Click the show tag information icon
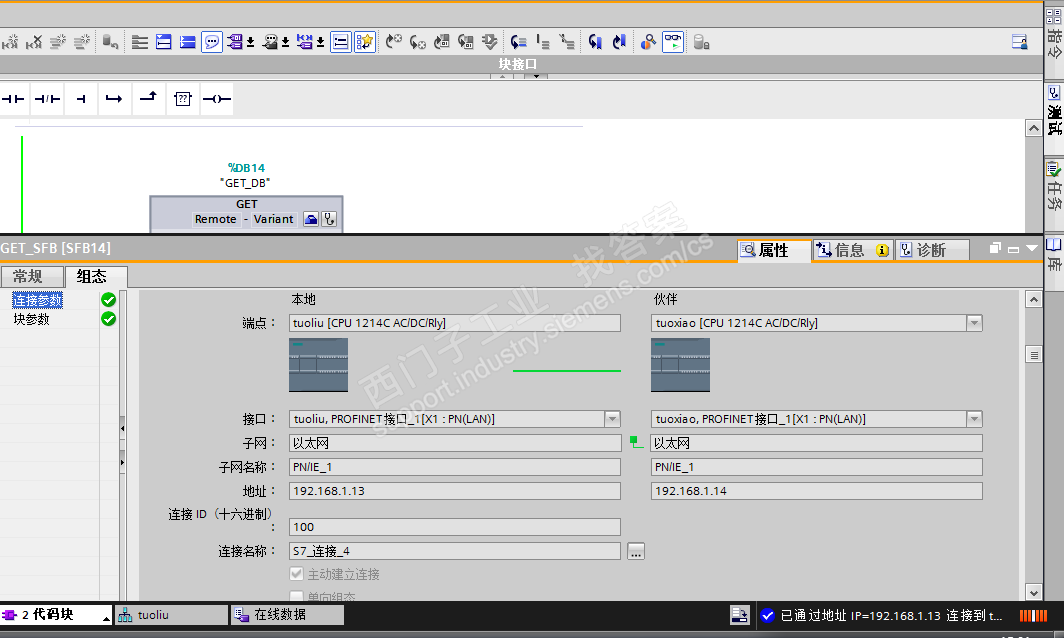The width and height of the screenshot is (1064, 638). point(270,42)
